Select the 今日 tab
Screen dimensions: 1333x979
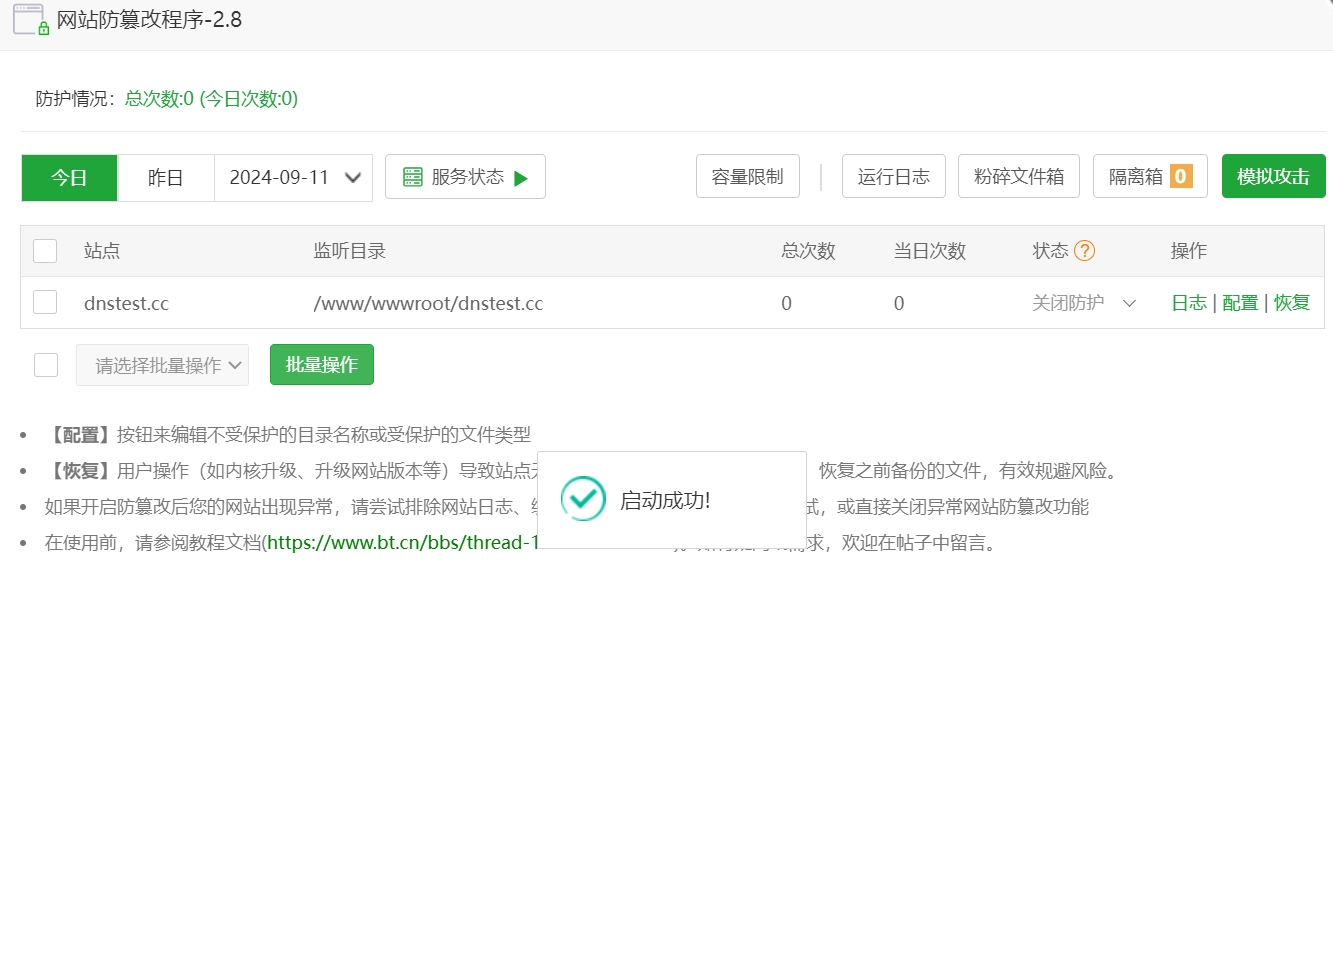69,176
